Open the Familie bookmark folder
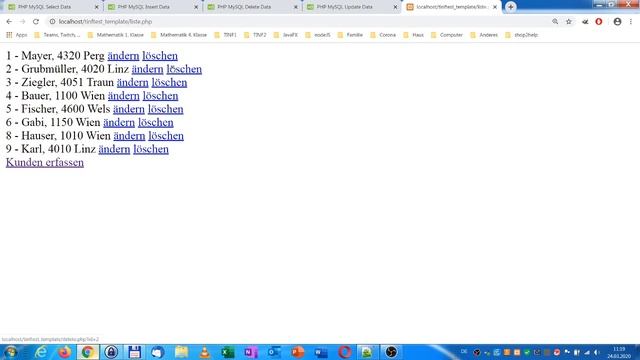The height and width of the screenshot is (360, 640). [x=350, y=35]
